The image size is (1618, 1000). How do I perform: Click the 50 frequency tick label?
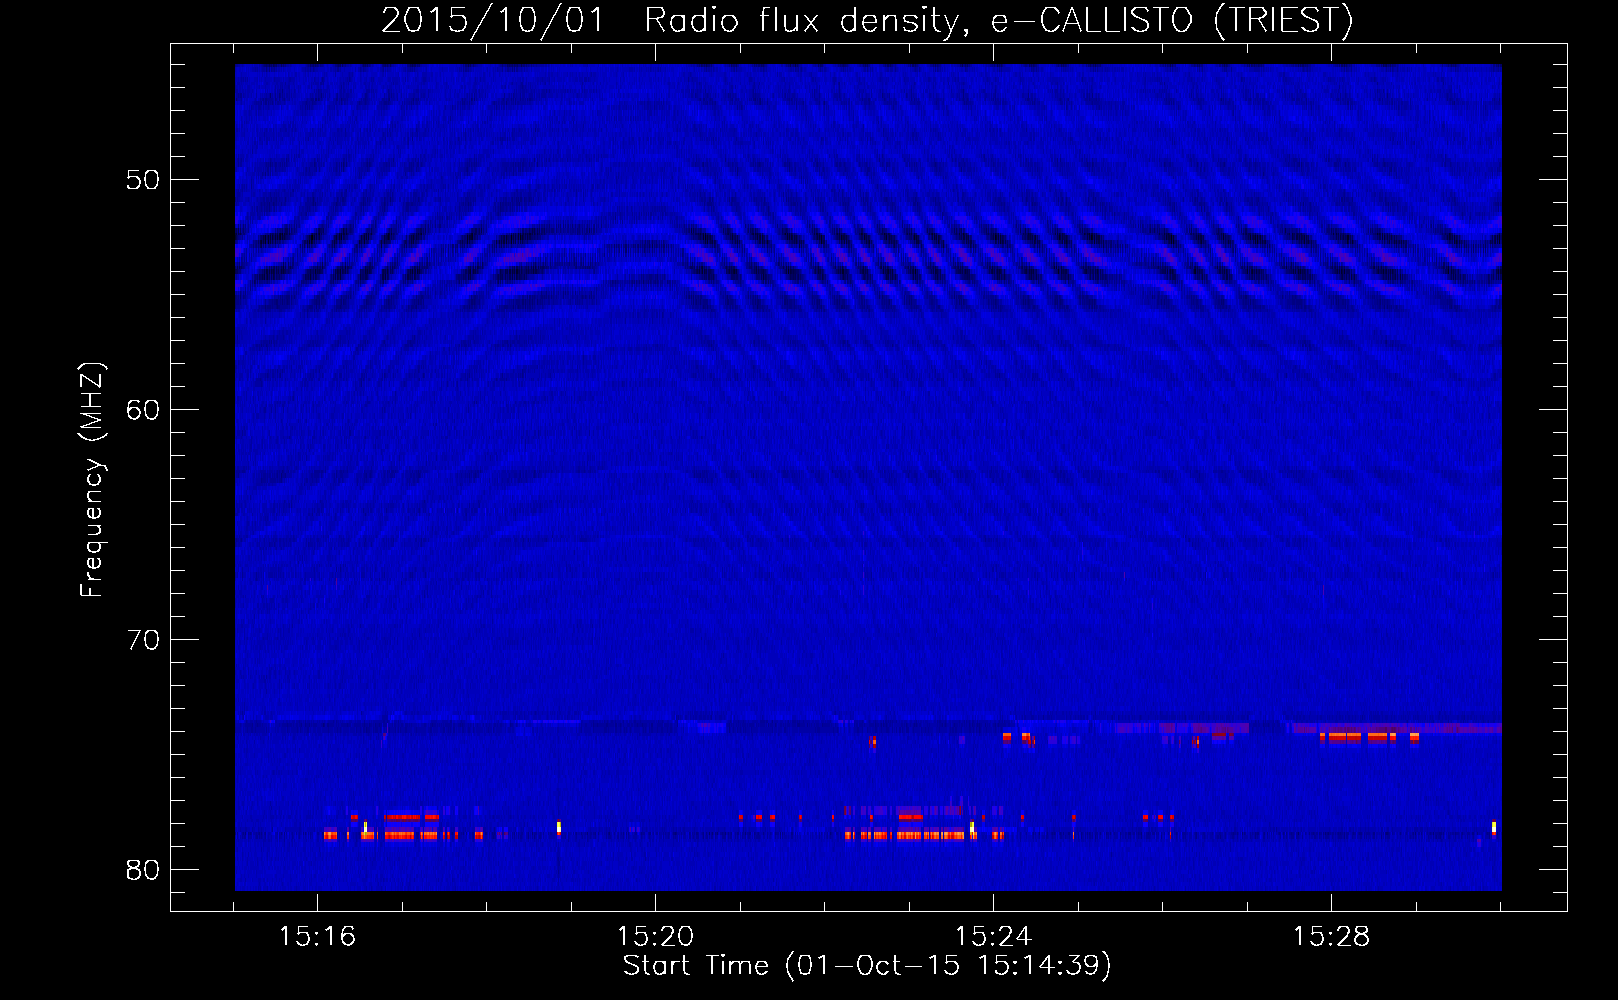coord(143,180)
